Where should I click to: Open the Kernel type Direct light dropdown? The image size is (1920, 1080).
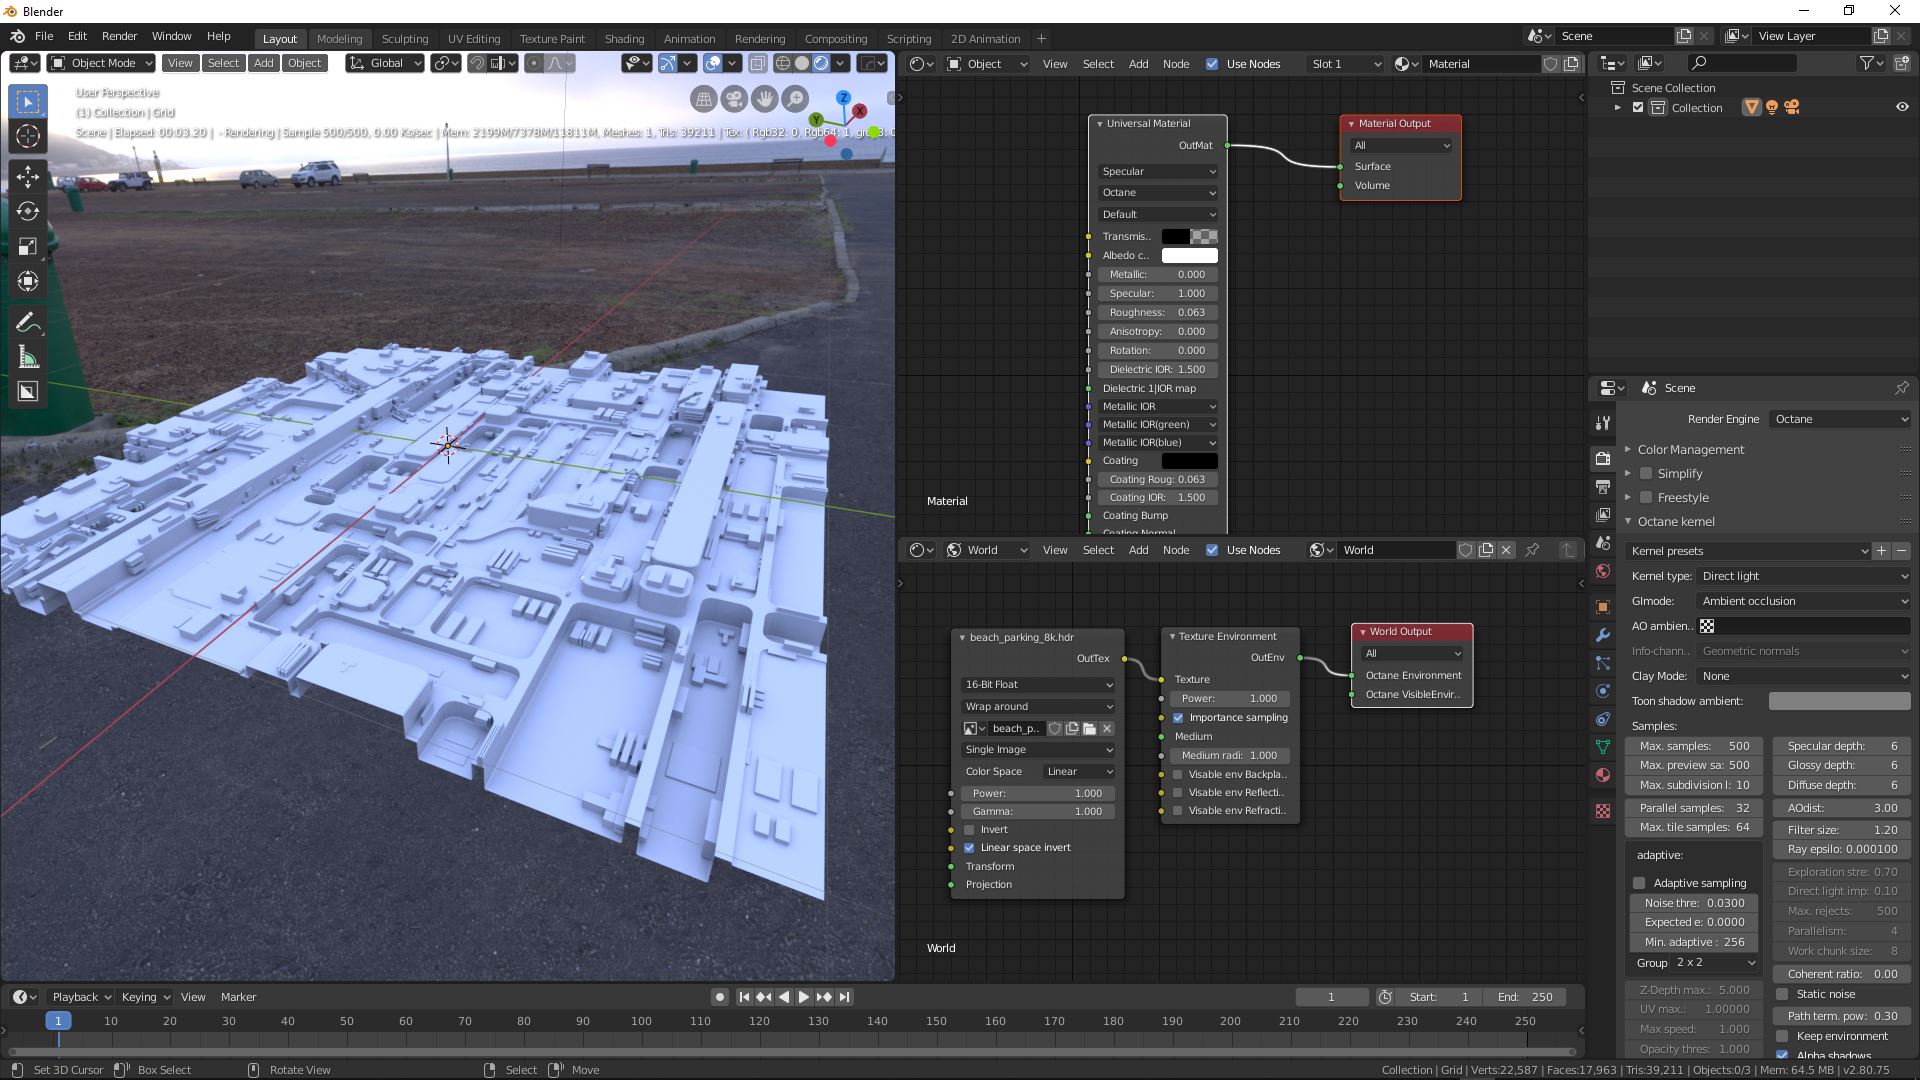coord(1803,576)
